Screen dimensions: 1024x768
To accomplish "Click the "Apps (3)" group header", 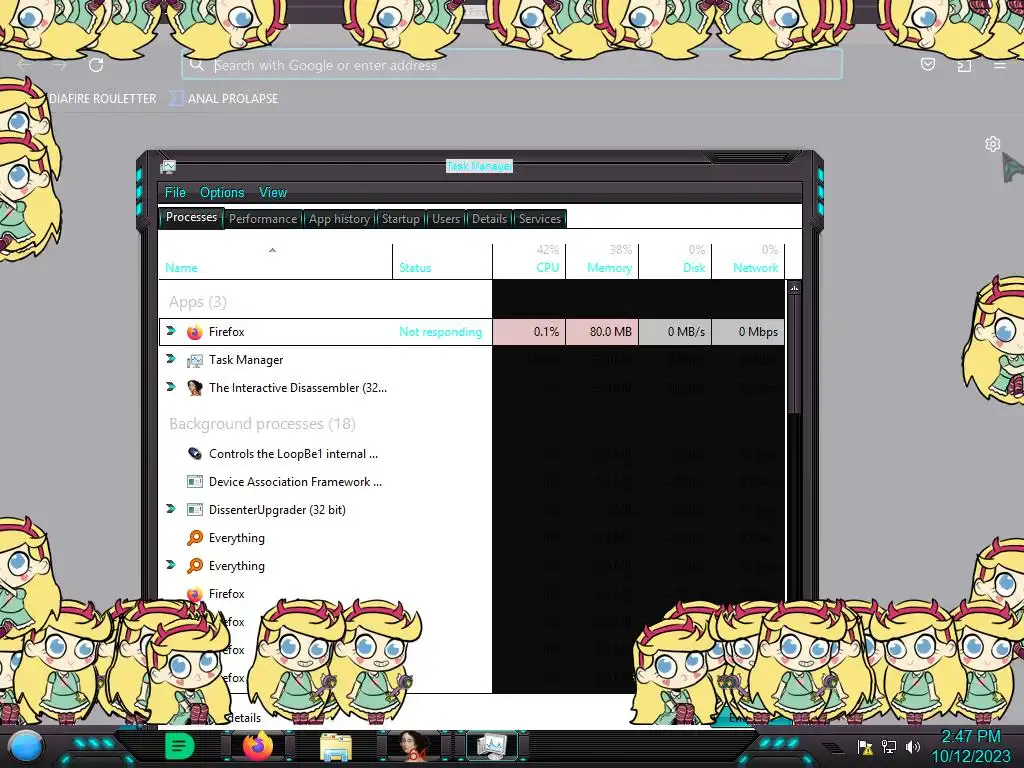I will [x=198, y=302].
